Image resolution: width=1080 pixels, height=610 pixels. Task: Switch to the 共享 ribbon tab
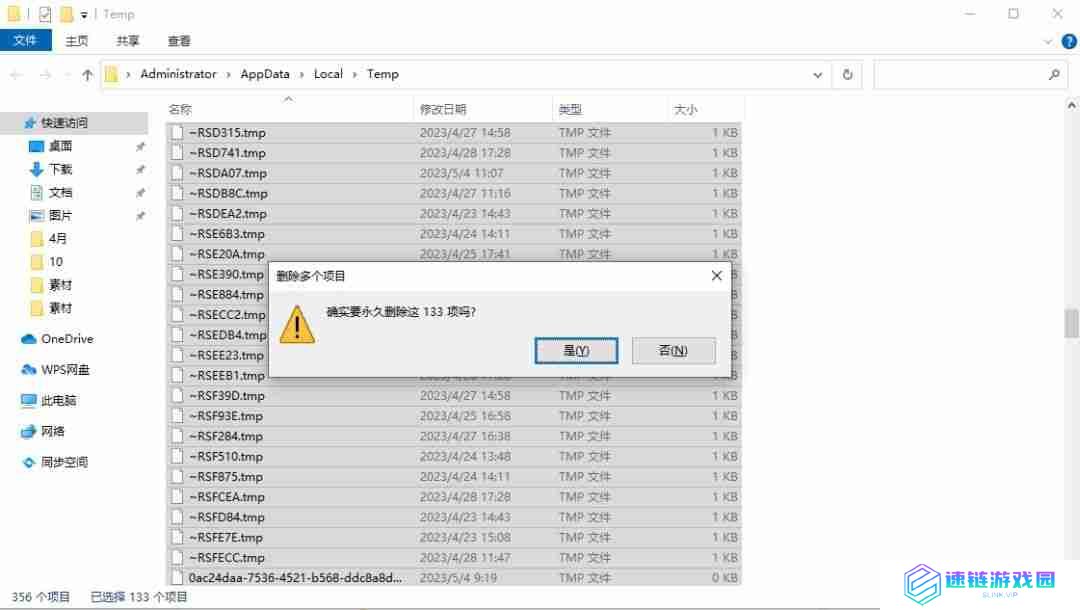point(127,41)
